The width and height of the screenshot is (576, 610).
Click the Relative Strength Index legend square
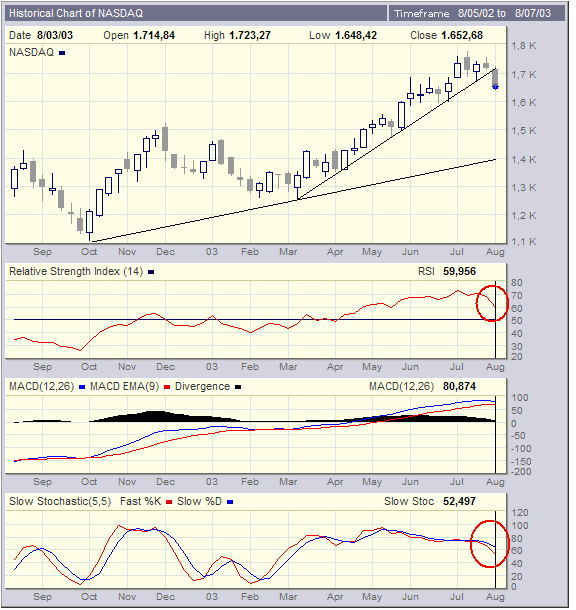tap(151, 272)
